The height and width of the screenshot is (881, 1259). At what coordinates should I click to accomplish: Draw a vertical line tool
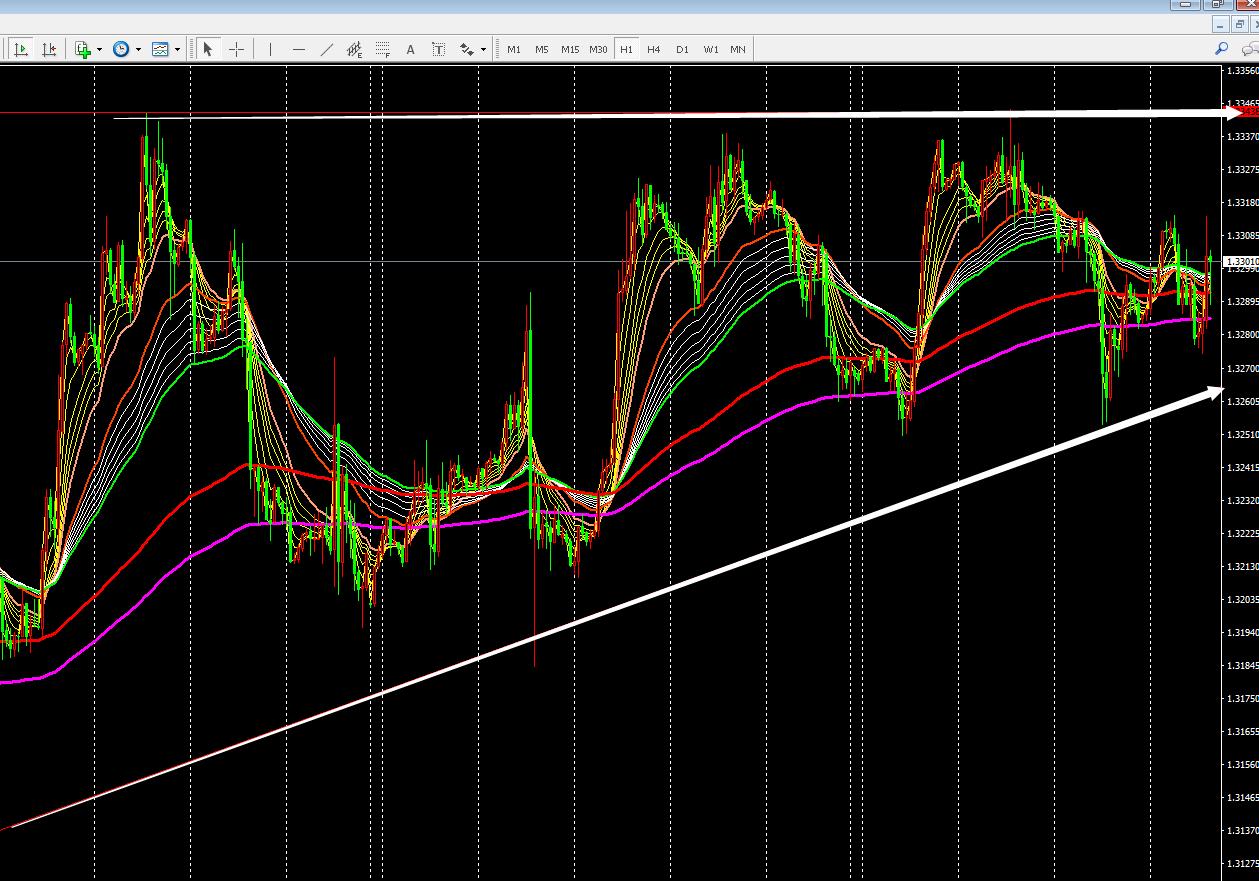[270, 49]
